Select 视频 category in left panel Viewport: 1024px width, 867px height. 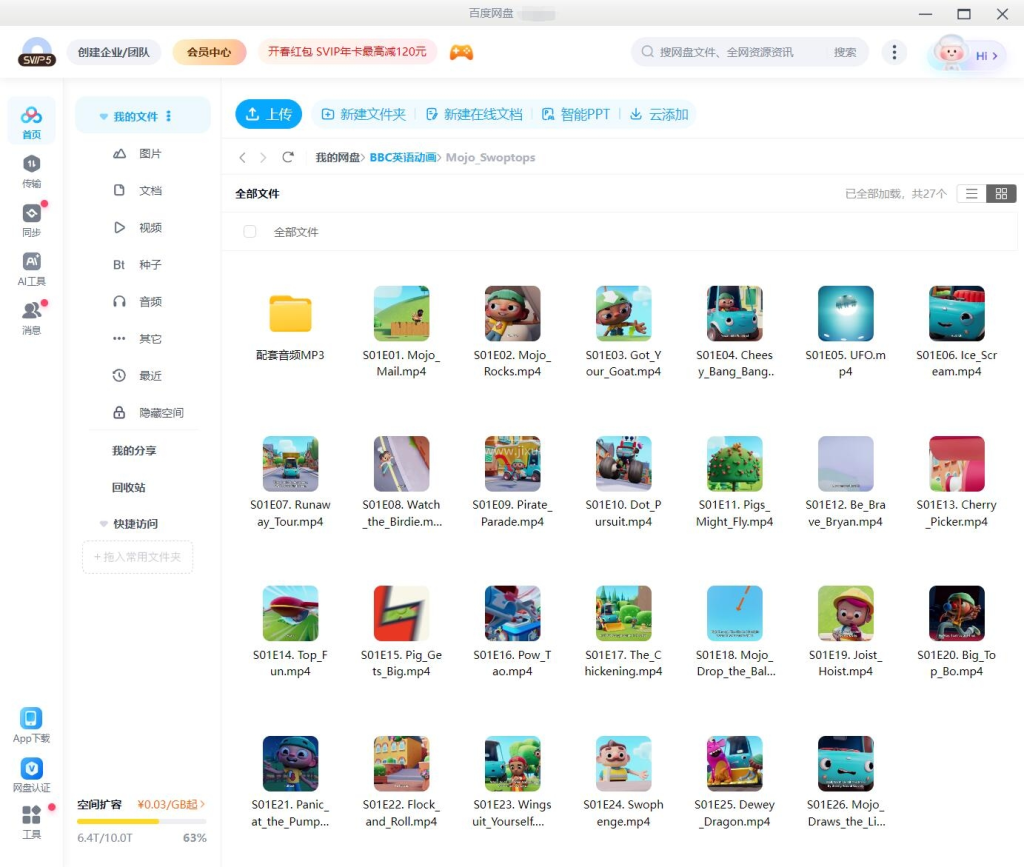(150, 228)
